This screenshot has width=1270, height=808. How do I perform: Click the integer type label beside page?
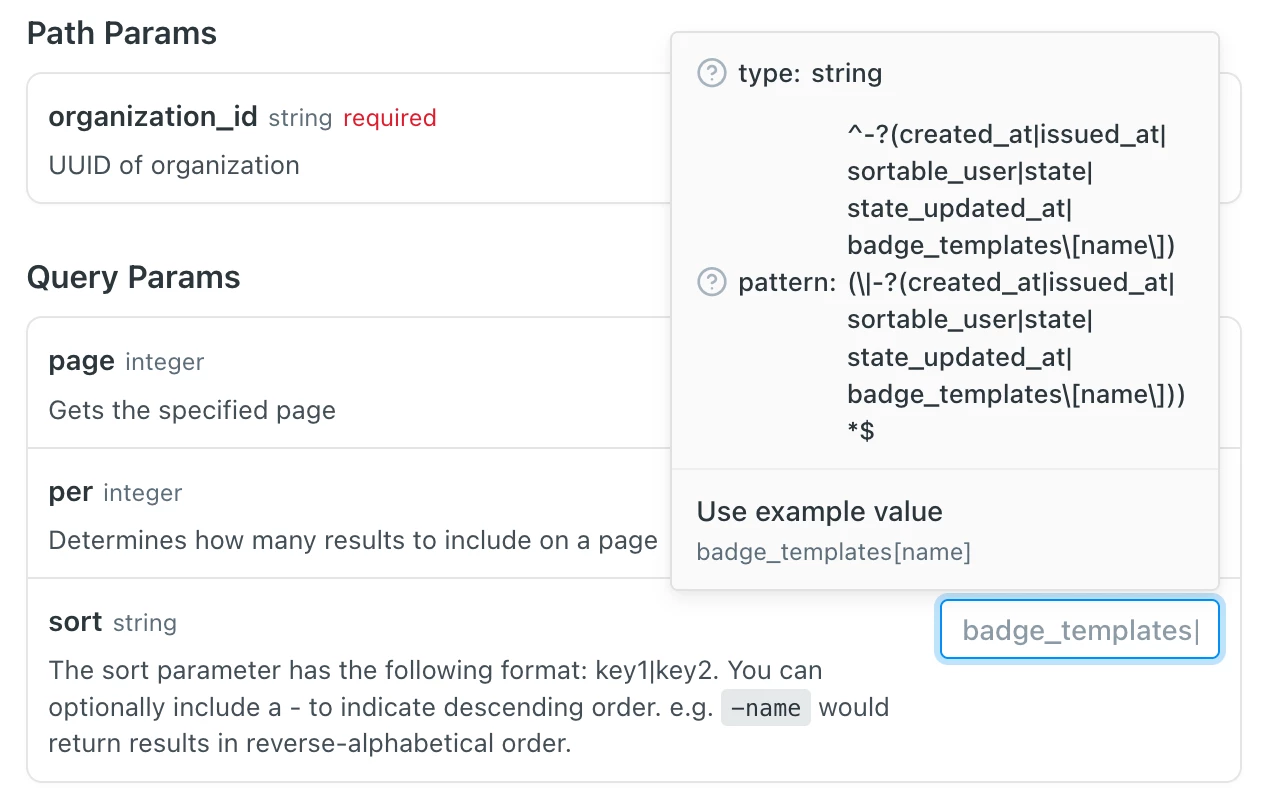[164, 362]
